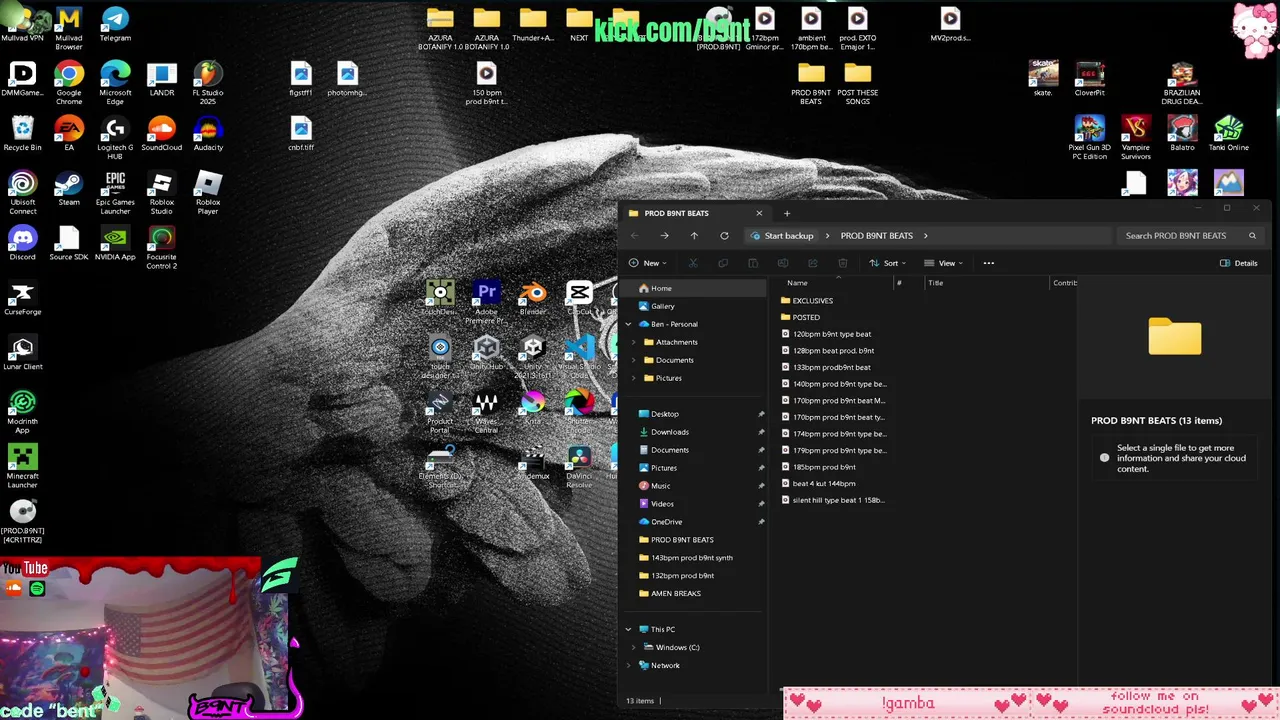Sort by the Name column header

tap(797, 283)
